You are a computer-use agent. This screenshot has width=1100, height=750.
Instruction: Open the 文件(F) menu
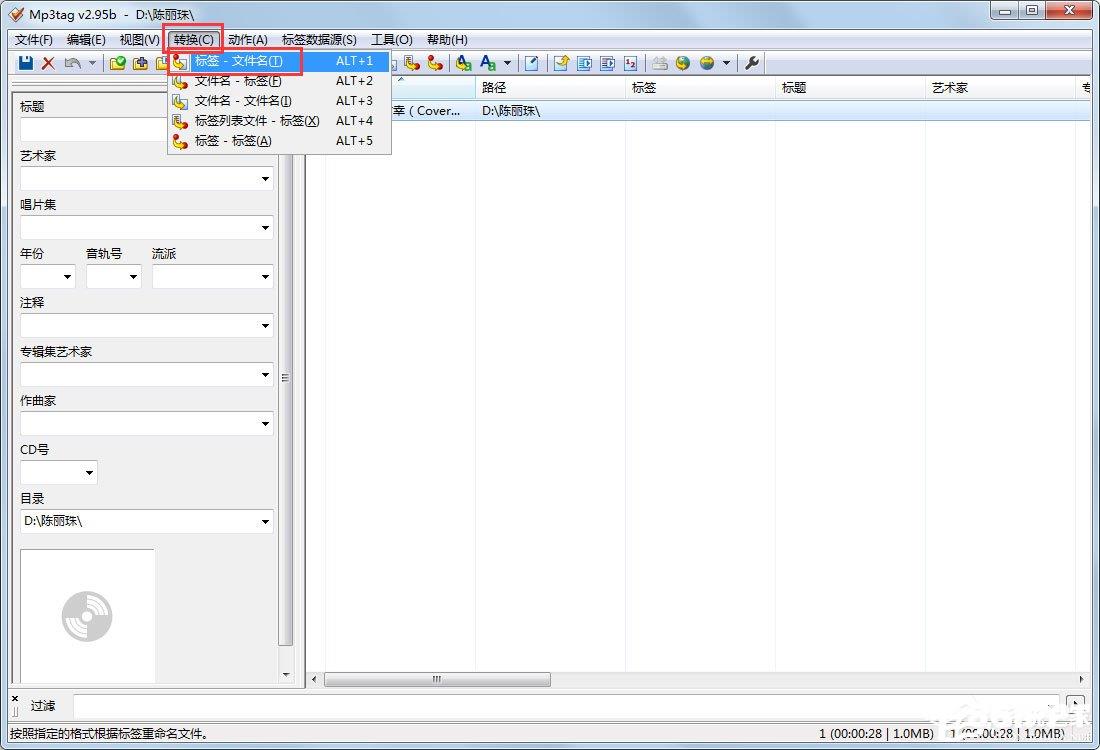pos(34,40)
